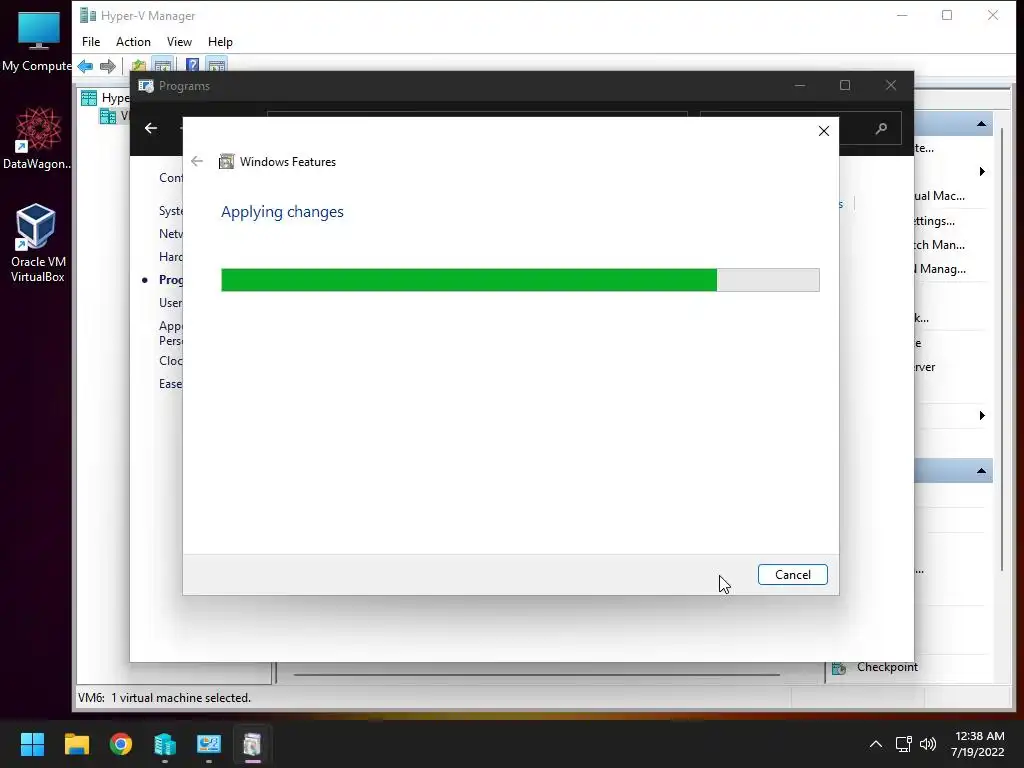This screenshot has height=768, width=1024.
Task: Collapse the upper Actions pane section
Action: pyautogui.click(x=981, y=123)
